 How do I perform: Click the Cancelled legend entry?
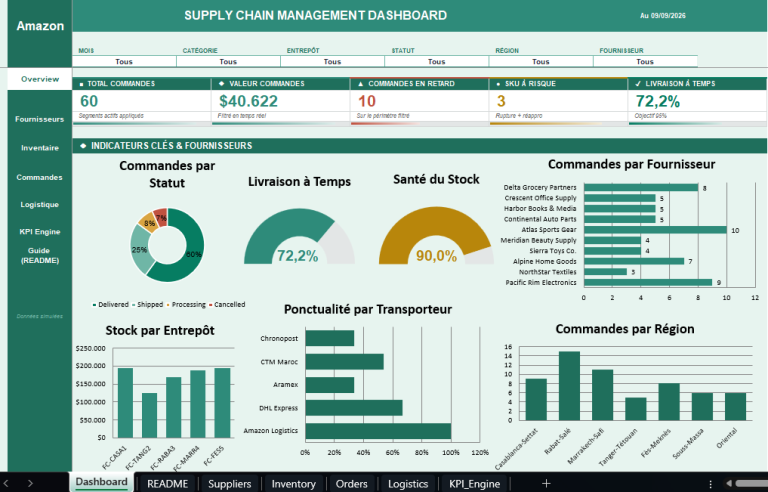[x=227, y=305]
